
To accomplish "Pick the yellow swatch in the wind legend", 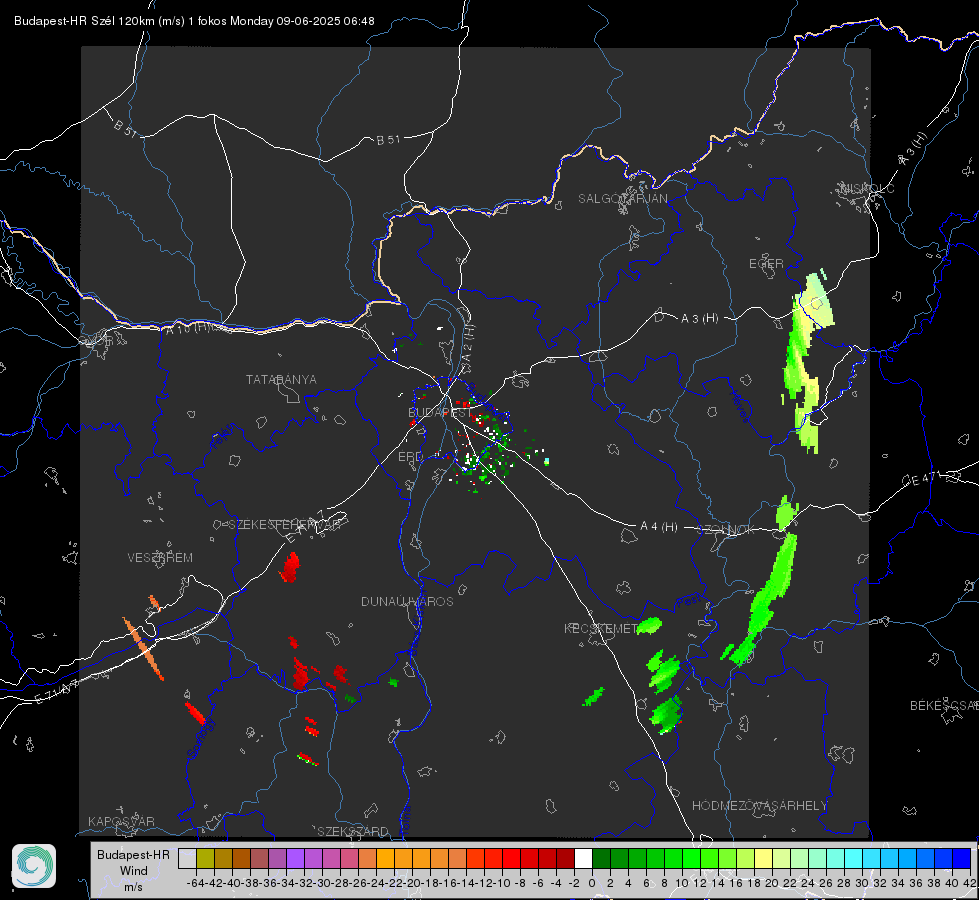I will (x=763, y=858).
